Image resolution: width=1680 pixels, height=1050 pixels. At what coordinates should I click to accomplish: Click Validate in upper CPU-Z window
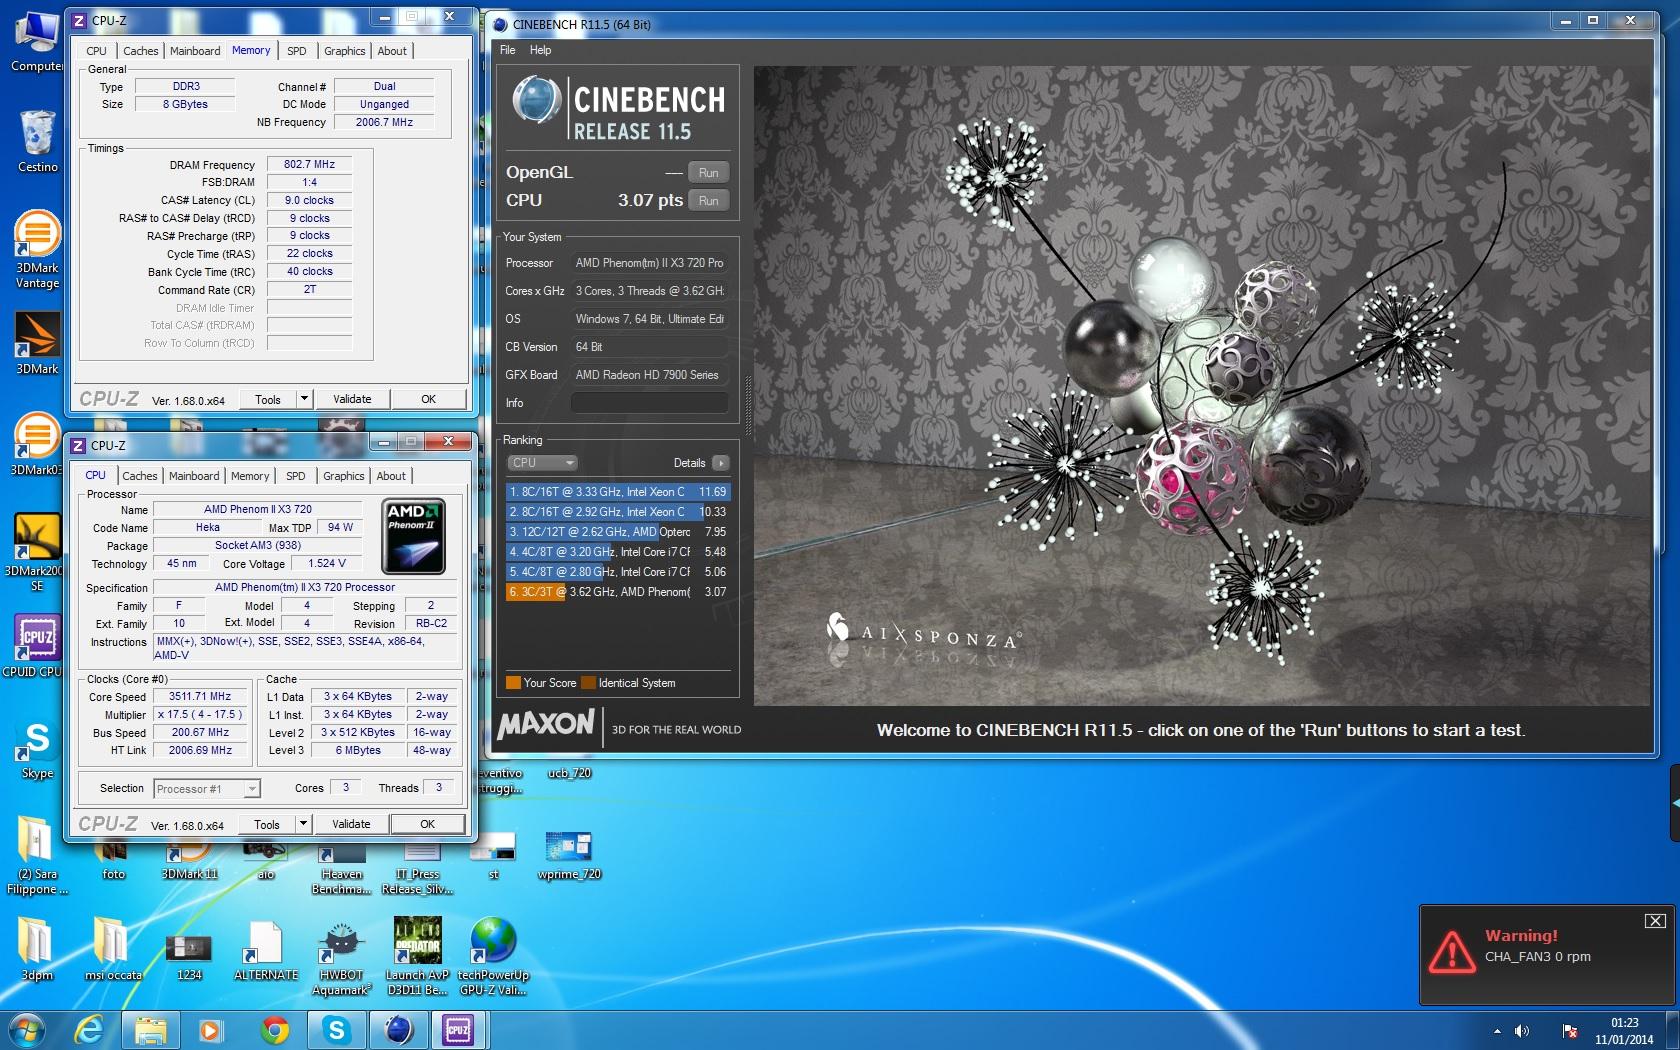click(352, 399)
